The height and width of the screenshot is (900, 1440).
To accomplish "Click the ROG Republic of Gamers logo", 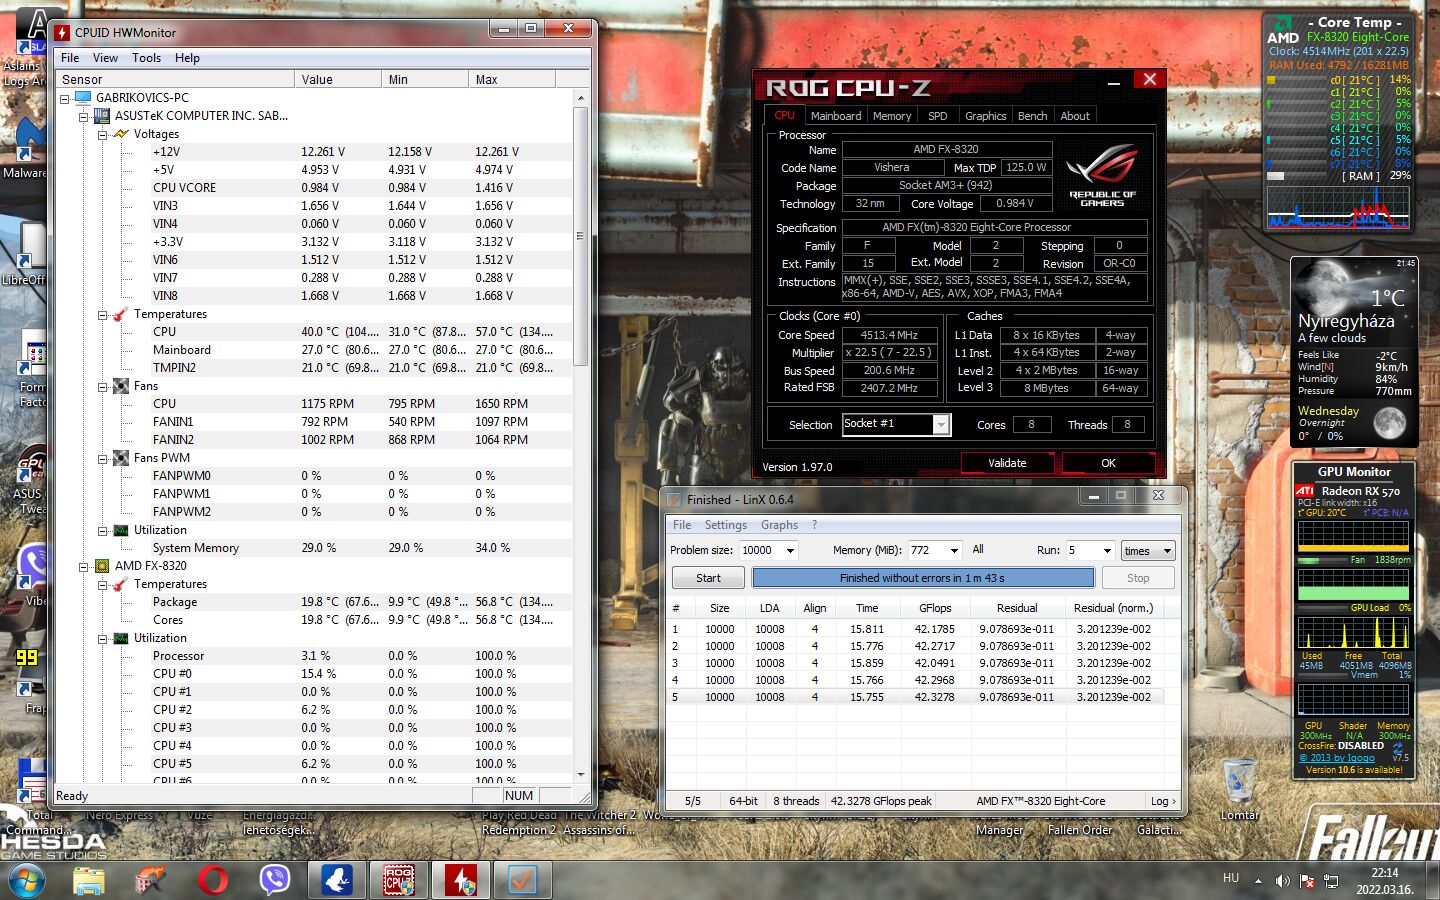I will 1102,175.
